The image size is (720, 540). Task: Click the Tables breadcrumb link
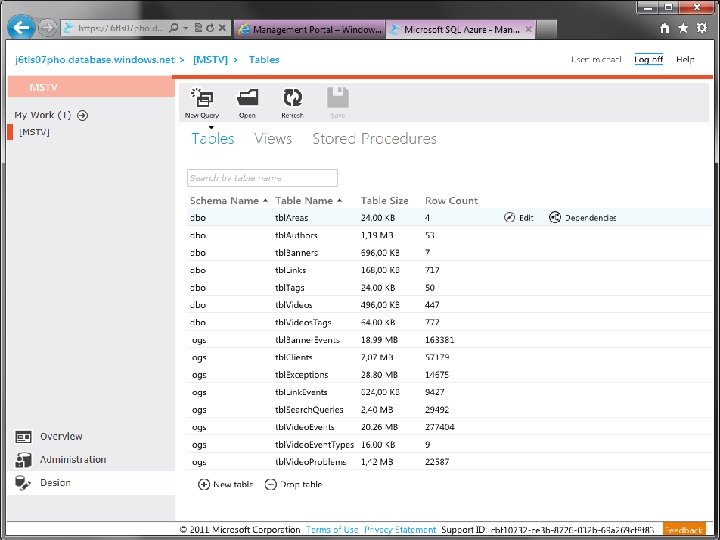click(264, 60)
